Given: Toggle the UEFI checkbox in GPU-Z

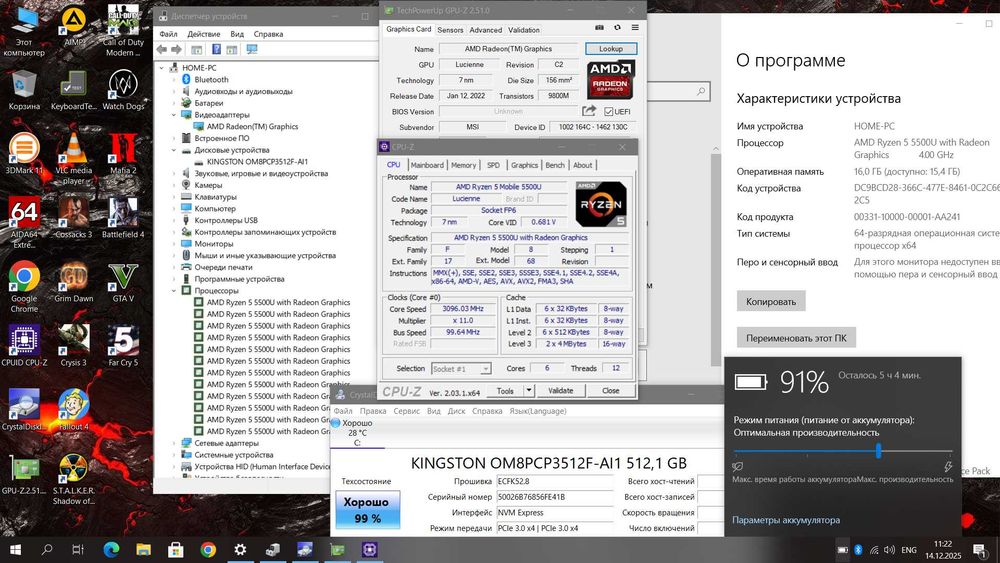Looking at the screenshot, I should [x=608, y=112].
